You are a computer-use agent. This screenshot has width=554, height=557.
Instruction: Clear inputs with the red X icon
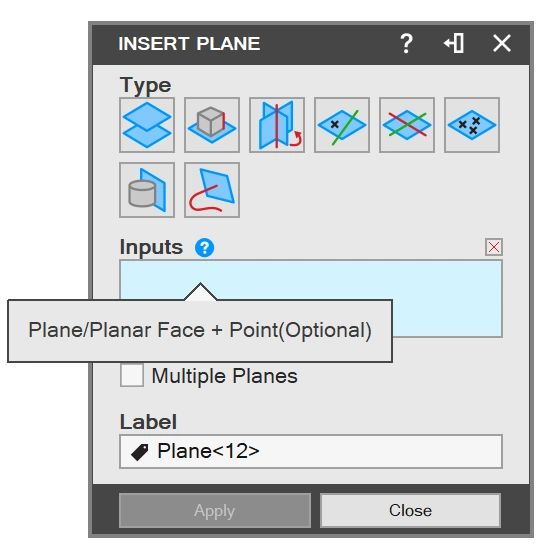coord(494,247)
